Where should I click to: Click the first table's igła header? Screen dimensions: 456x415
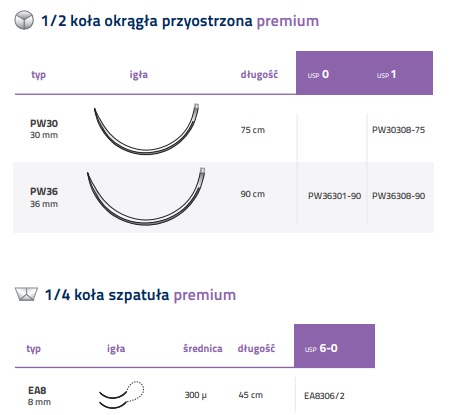pyautogui.click(x=139, y=75)
